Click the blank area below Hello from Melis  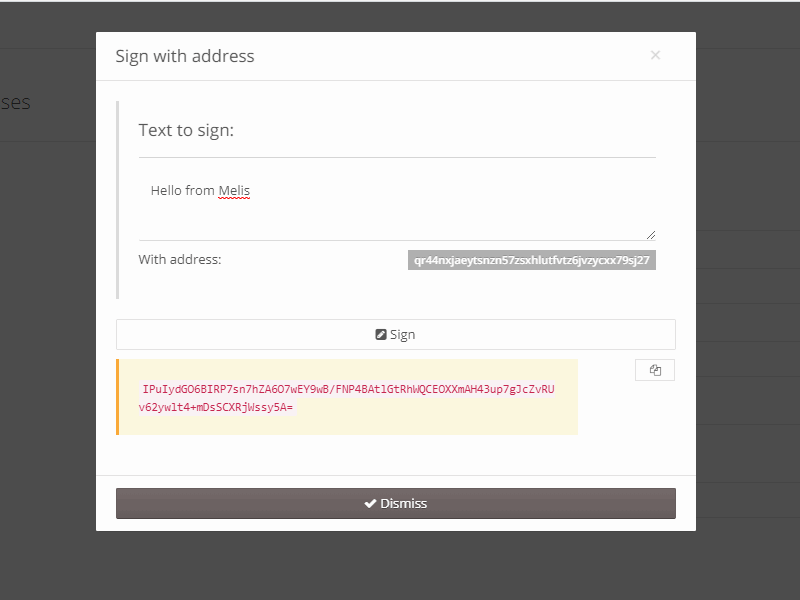click(397, 220)
